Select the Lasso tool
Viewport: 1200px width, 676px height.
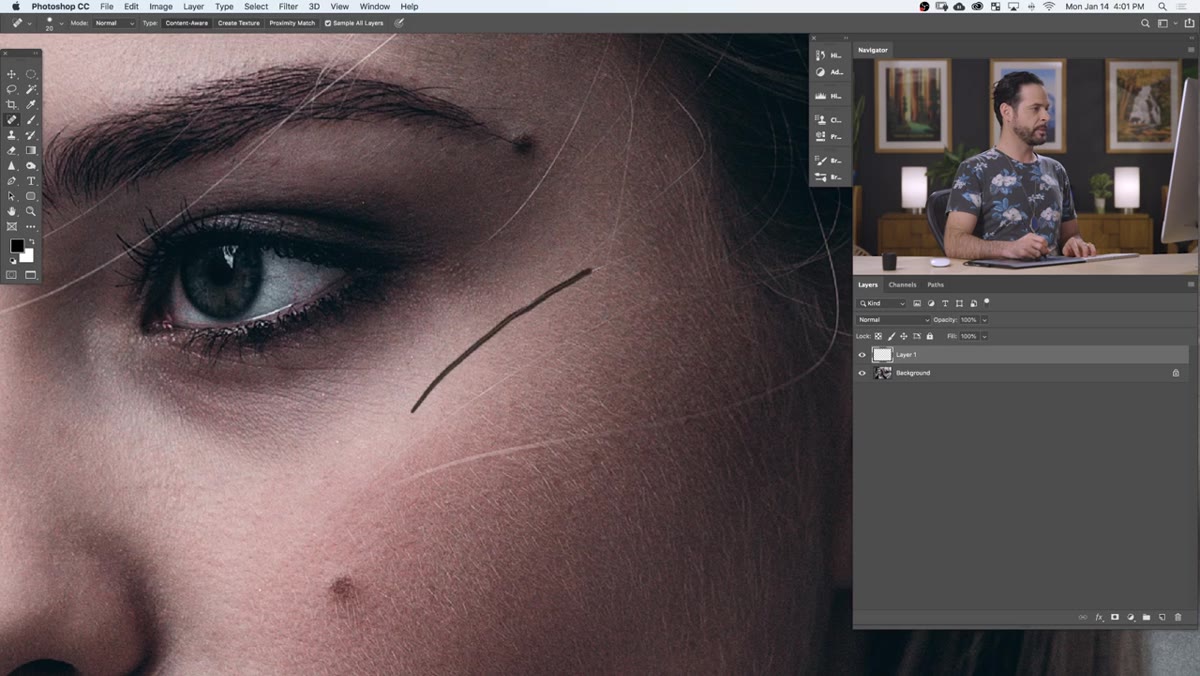[x=12, y=89]
